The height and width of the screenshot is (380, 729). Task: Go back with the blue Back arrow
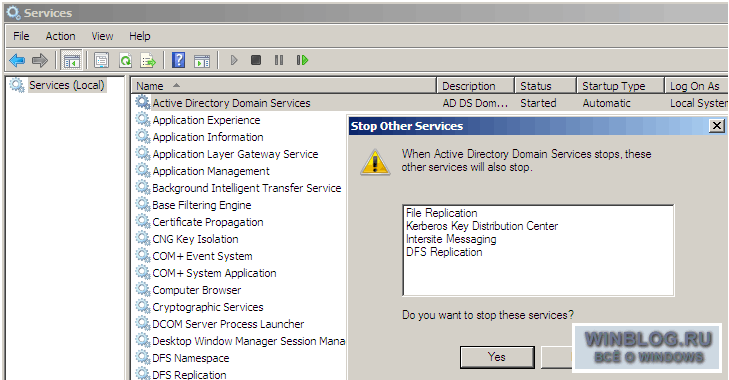click(x=17, y=60)
